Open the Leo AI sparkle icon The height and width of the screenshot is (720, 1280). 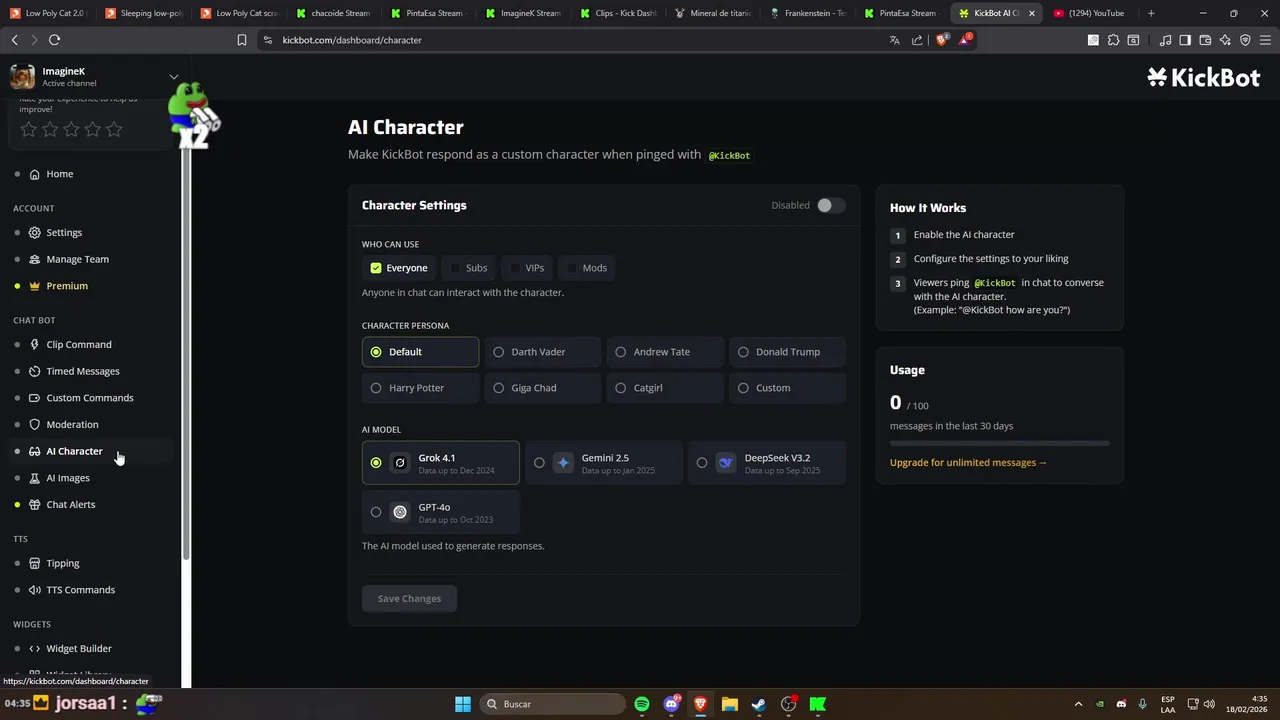[1225, 40]
